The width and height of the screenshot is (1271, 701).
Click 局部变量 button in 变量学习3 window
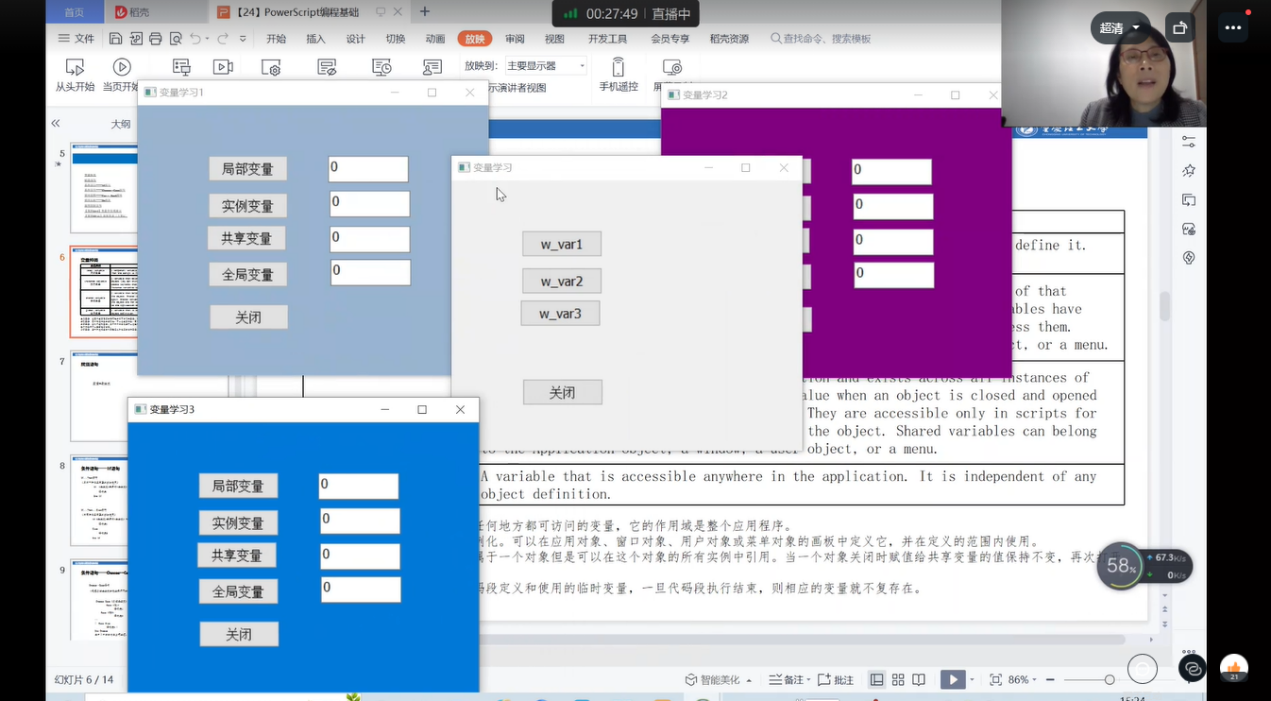[x=238, y=486]
